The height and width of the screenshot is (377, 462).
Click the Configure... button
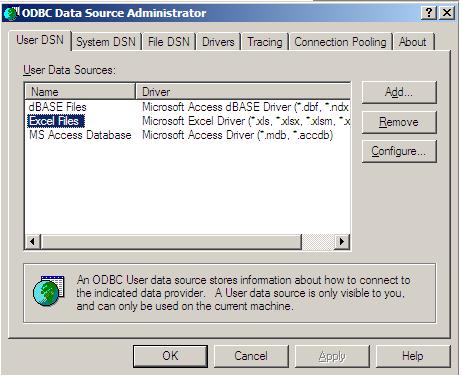399,151
